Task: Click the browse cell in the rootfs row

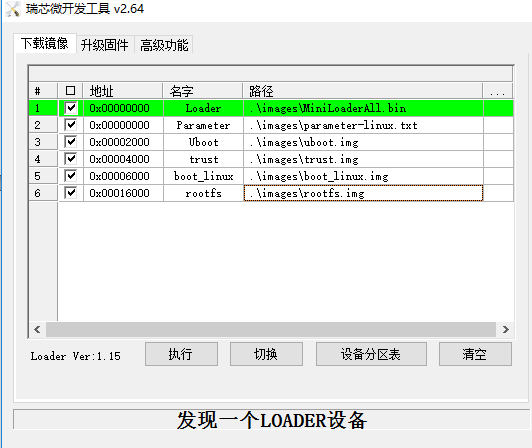Action: pos(498,193)
